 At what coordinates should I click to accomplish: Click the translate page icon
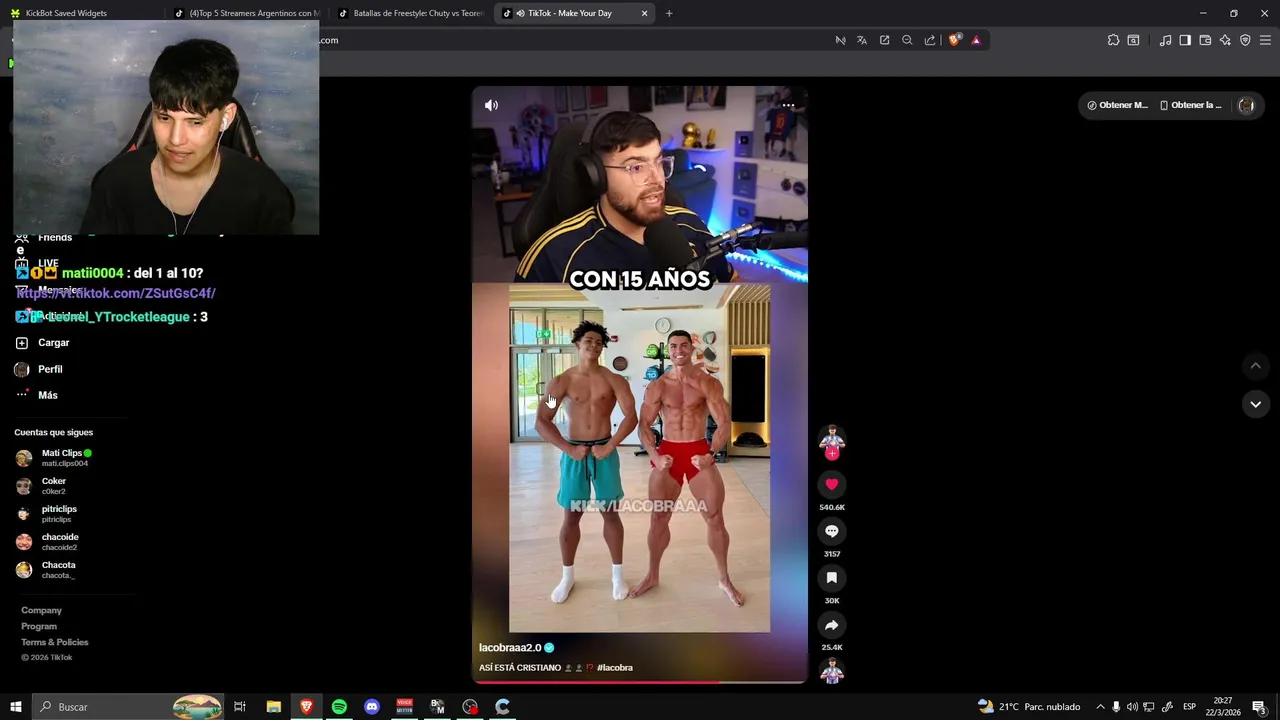click(x=862, y=40)
